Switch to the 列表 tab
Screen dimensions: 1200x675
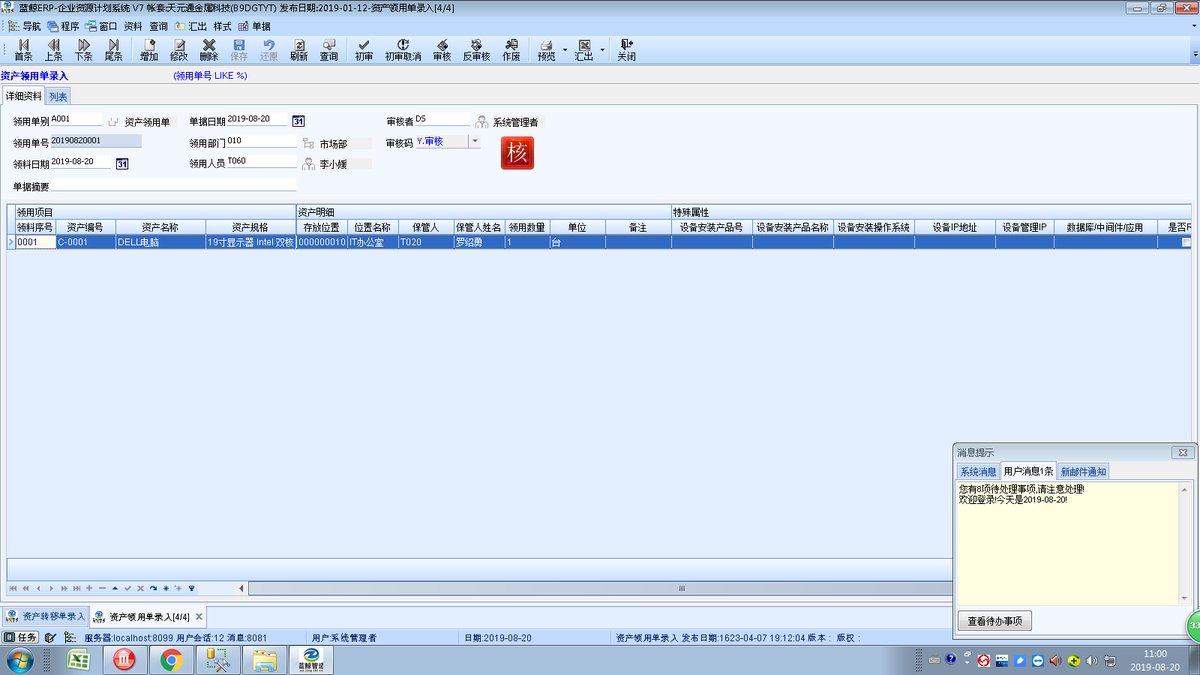click(58, 96)
